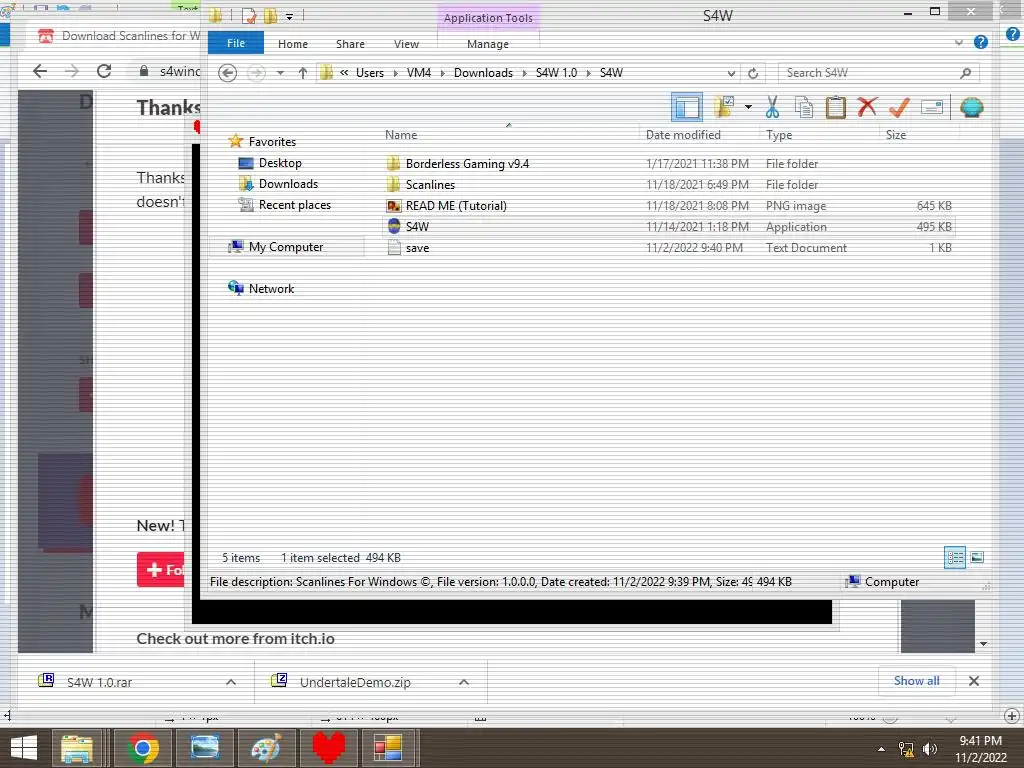The height and width of the screenshot is (768, 1024).
Task: Click the orange checkmark Properties icon
Action: [899, 106]
